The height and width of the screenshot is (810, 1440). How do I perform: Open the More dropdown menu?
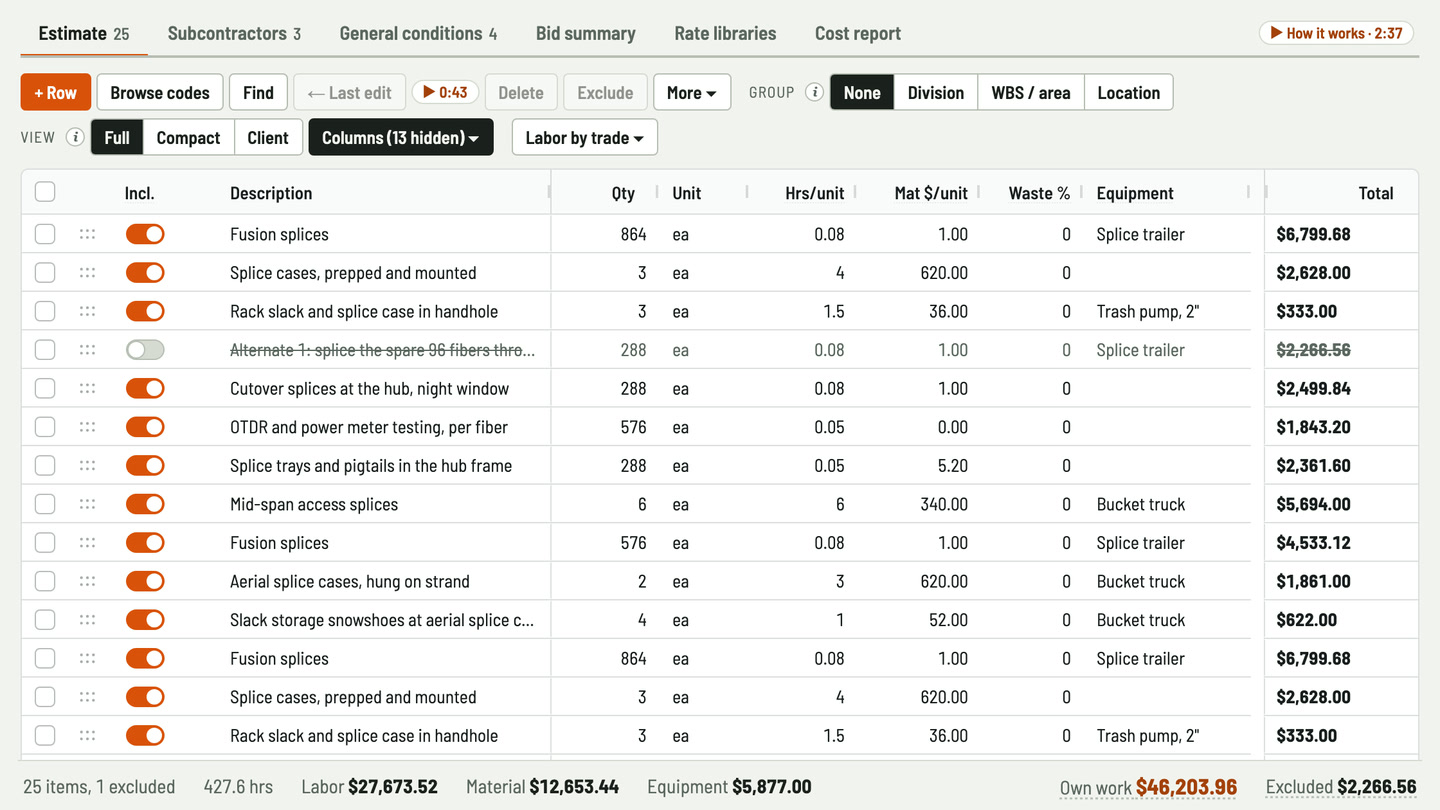point(692,92)
